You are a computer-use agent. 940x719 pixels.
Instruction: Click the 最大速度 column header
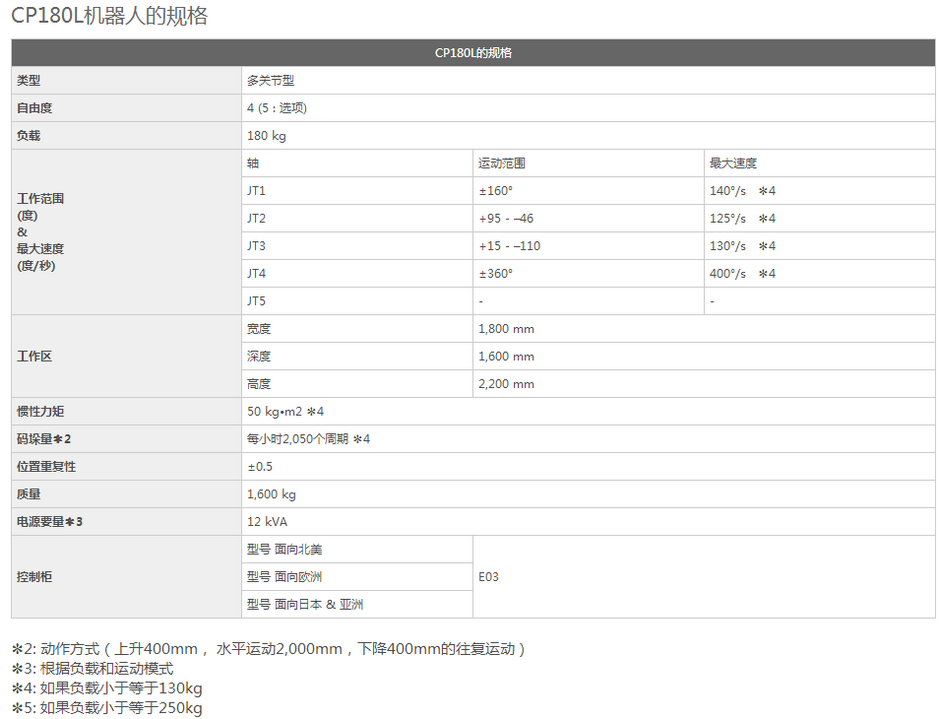[x=733, y=163]
